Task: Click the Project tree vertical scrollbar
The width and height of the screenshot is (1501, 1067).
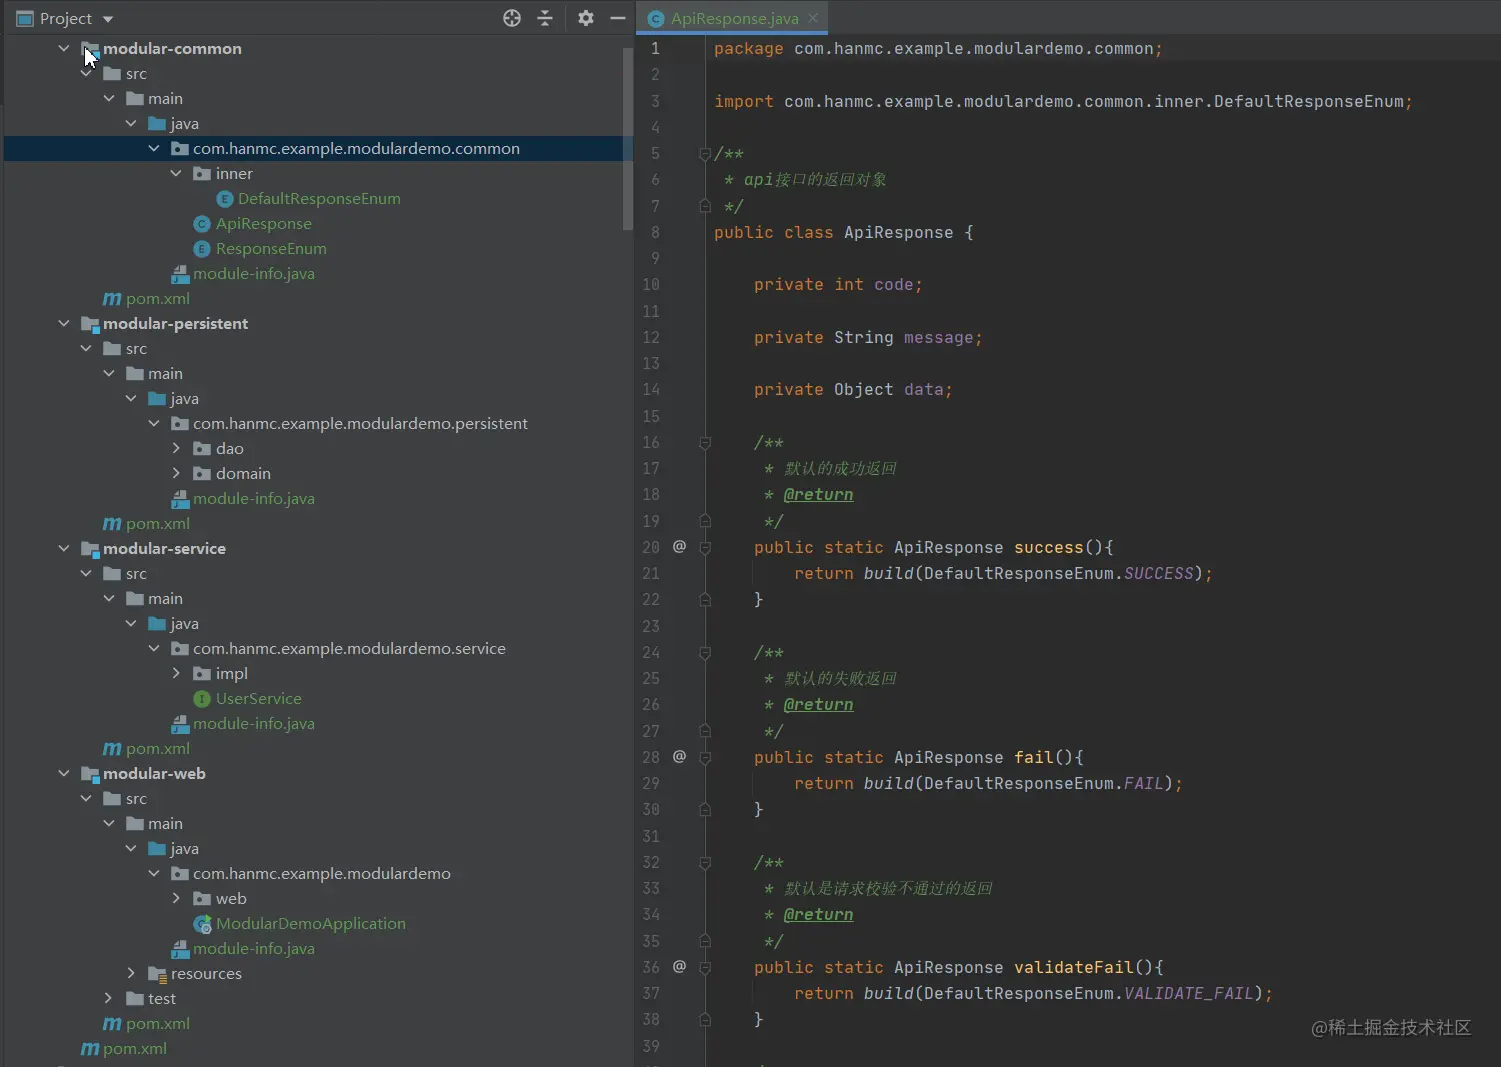Action: [627, 140]
